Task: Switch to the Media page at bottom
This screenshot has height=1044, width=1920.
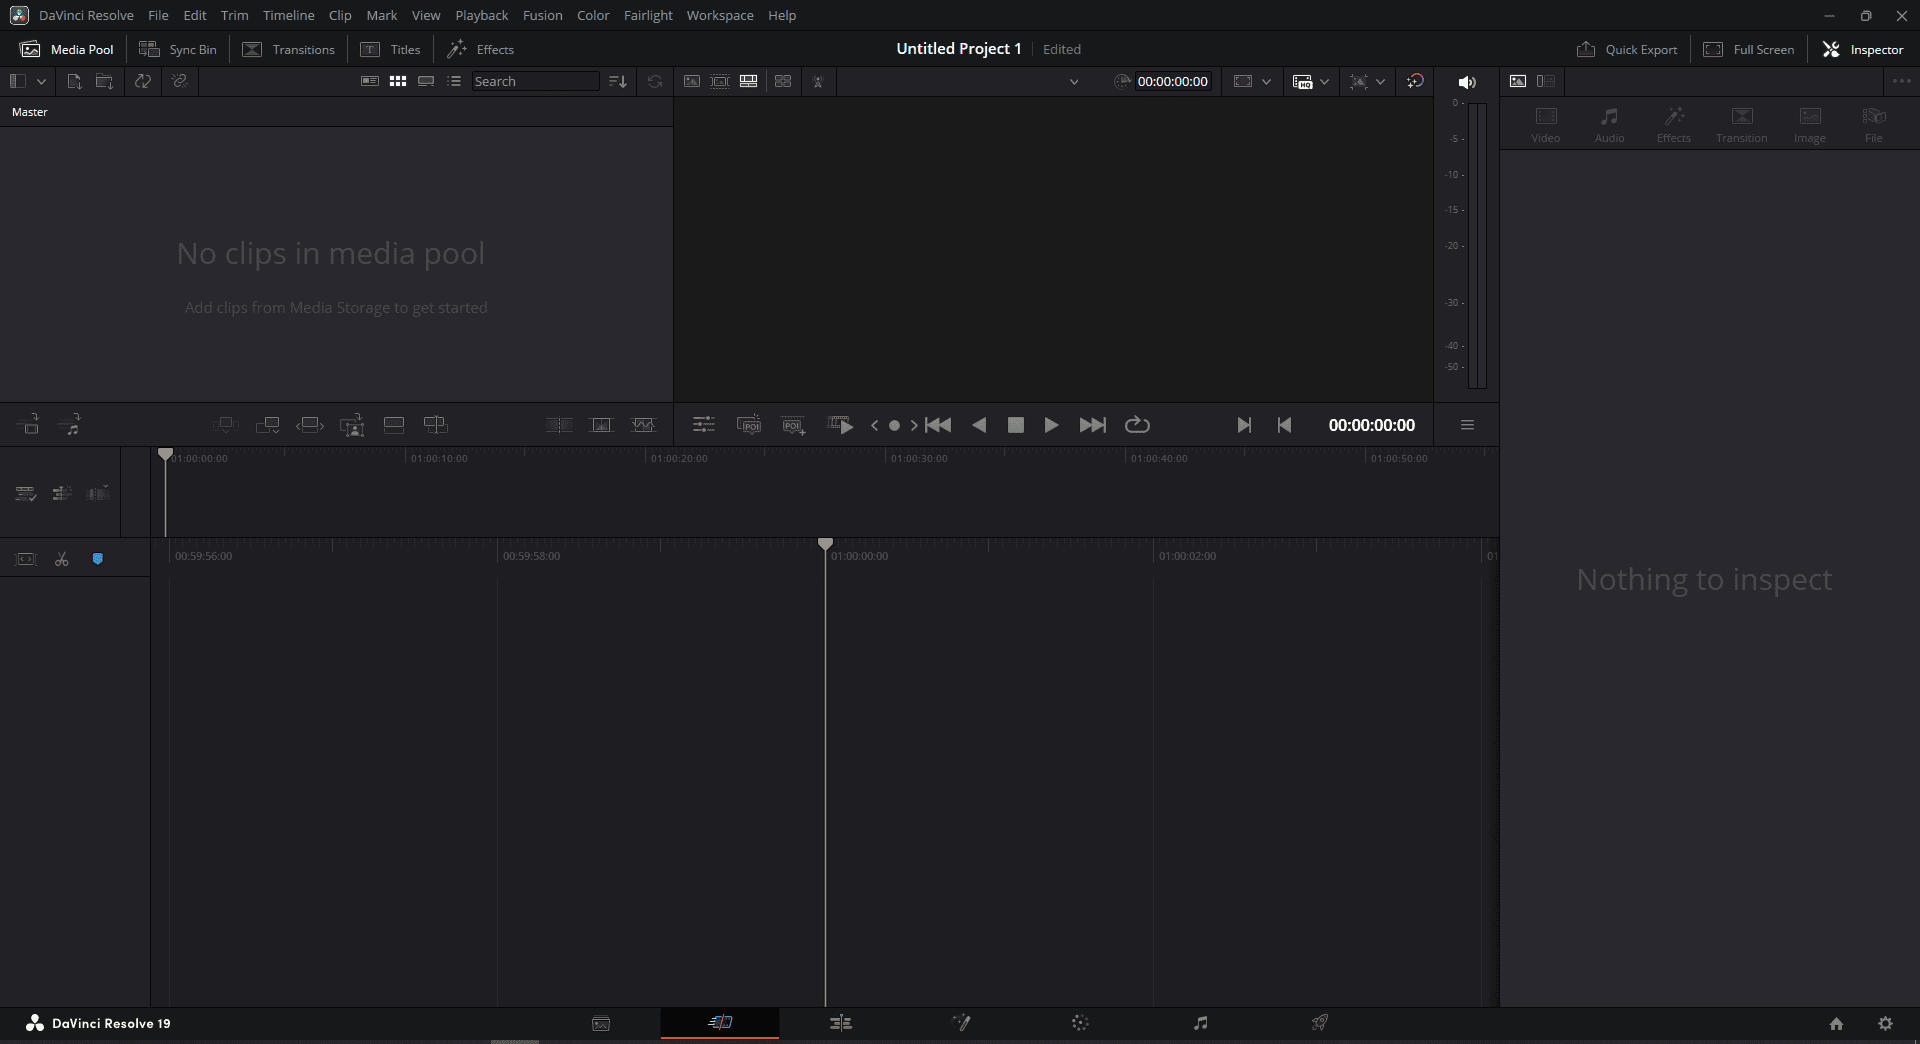Action: 601,1023
